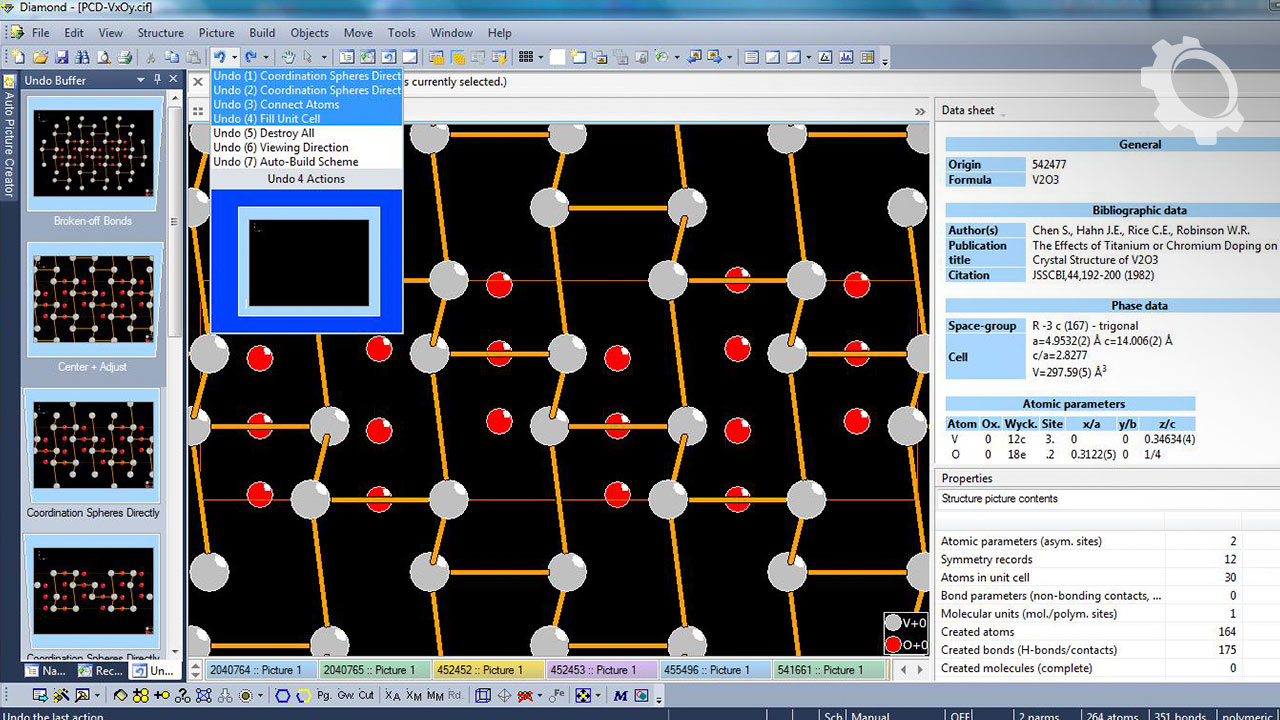Click the bold M icon in bottom toolbar

[620, 695]
